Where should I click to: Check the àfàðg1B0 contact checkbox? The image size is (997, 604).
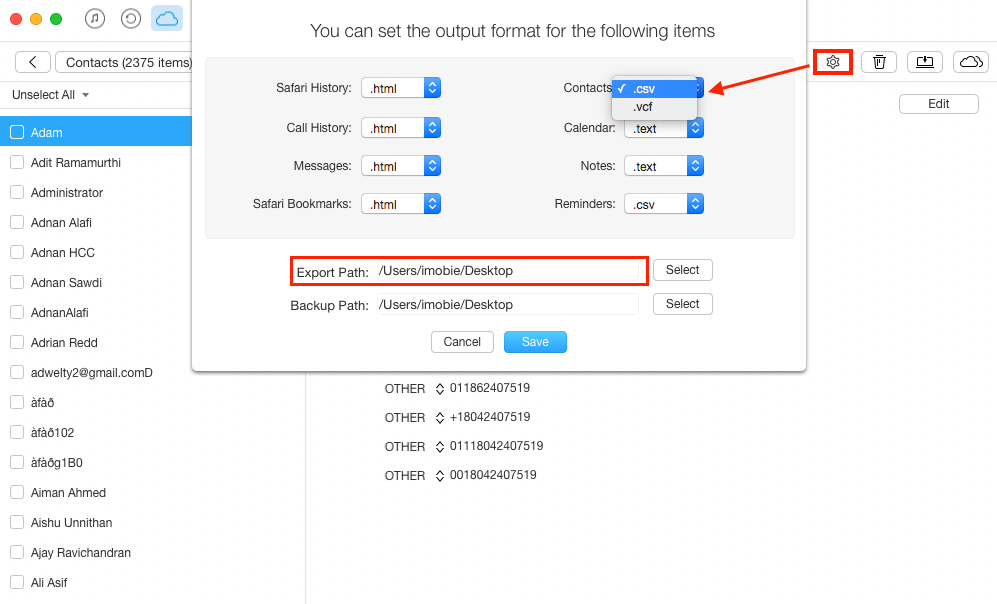(x=17, y=462)
